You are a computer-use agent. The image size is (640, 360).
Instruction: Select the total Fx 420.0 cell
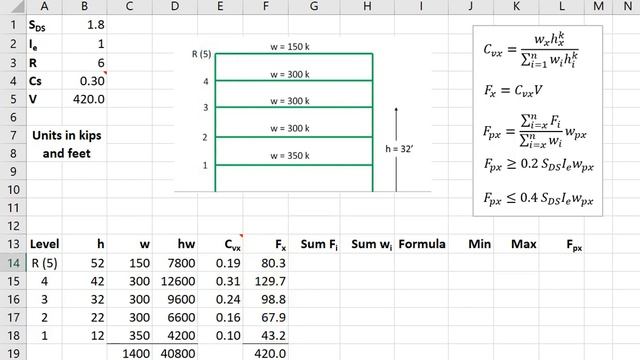click(266, 353)
